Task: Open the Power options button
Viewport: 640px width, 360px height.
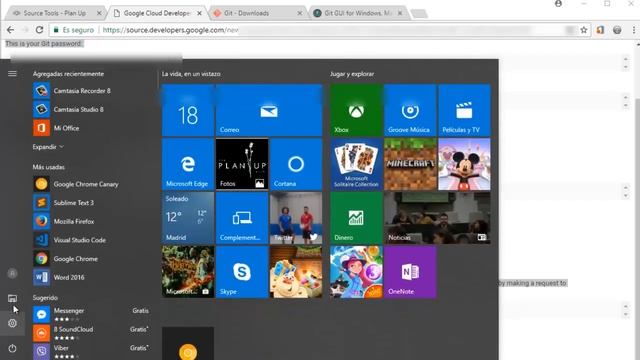Action: (12, 348)
